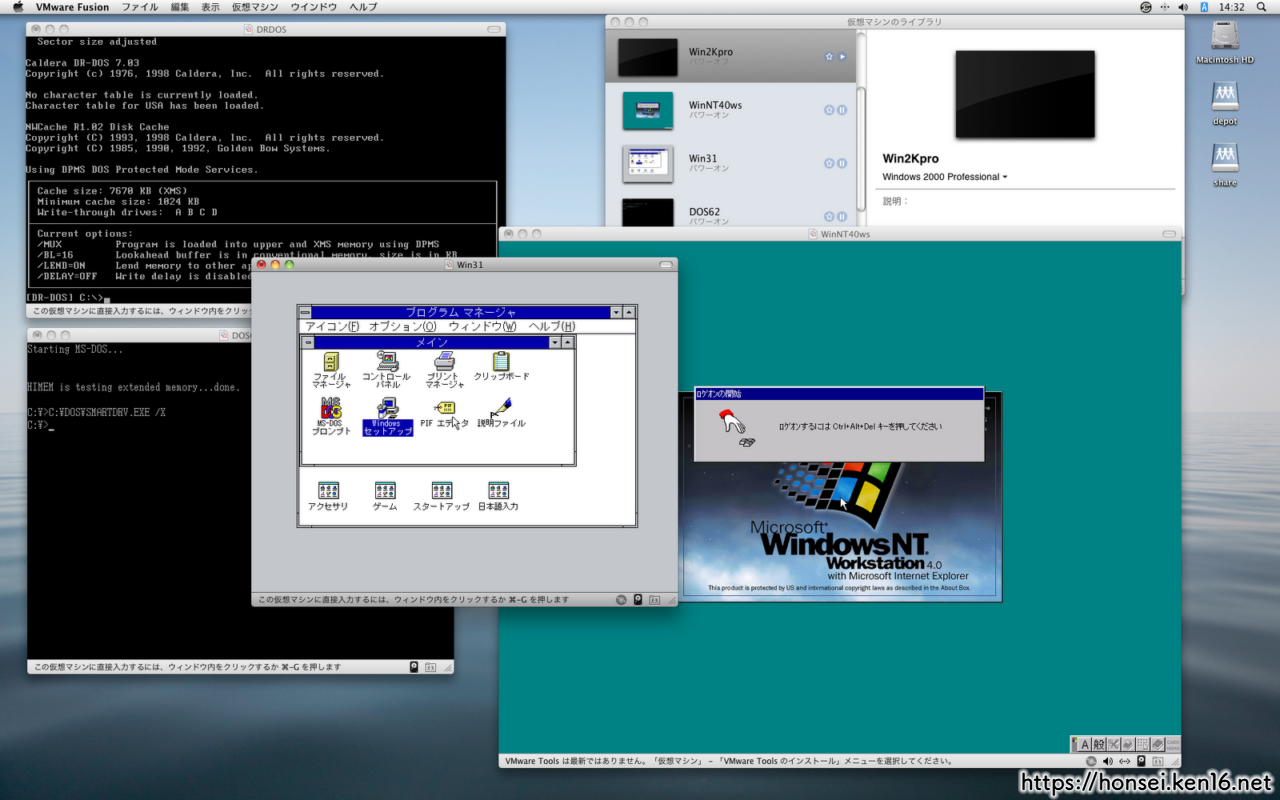Click the プリントマネージャ printer icon

tap(444, 362)
